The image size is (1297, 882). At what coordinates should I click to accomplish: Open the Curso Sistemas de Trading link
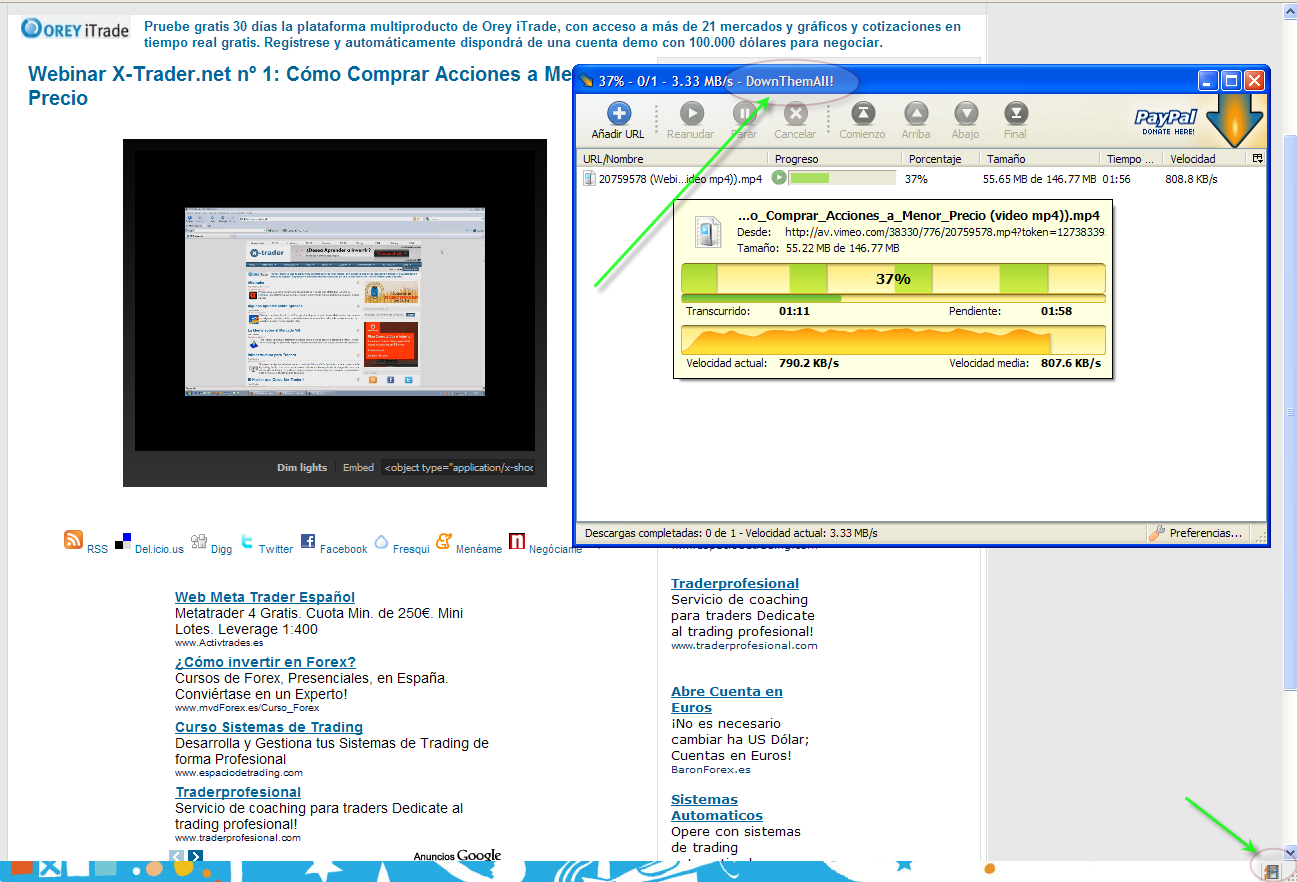pos(269,727)
